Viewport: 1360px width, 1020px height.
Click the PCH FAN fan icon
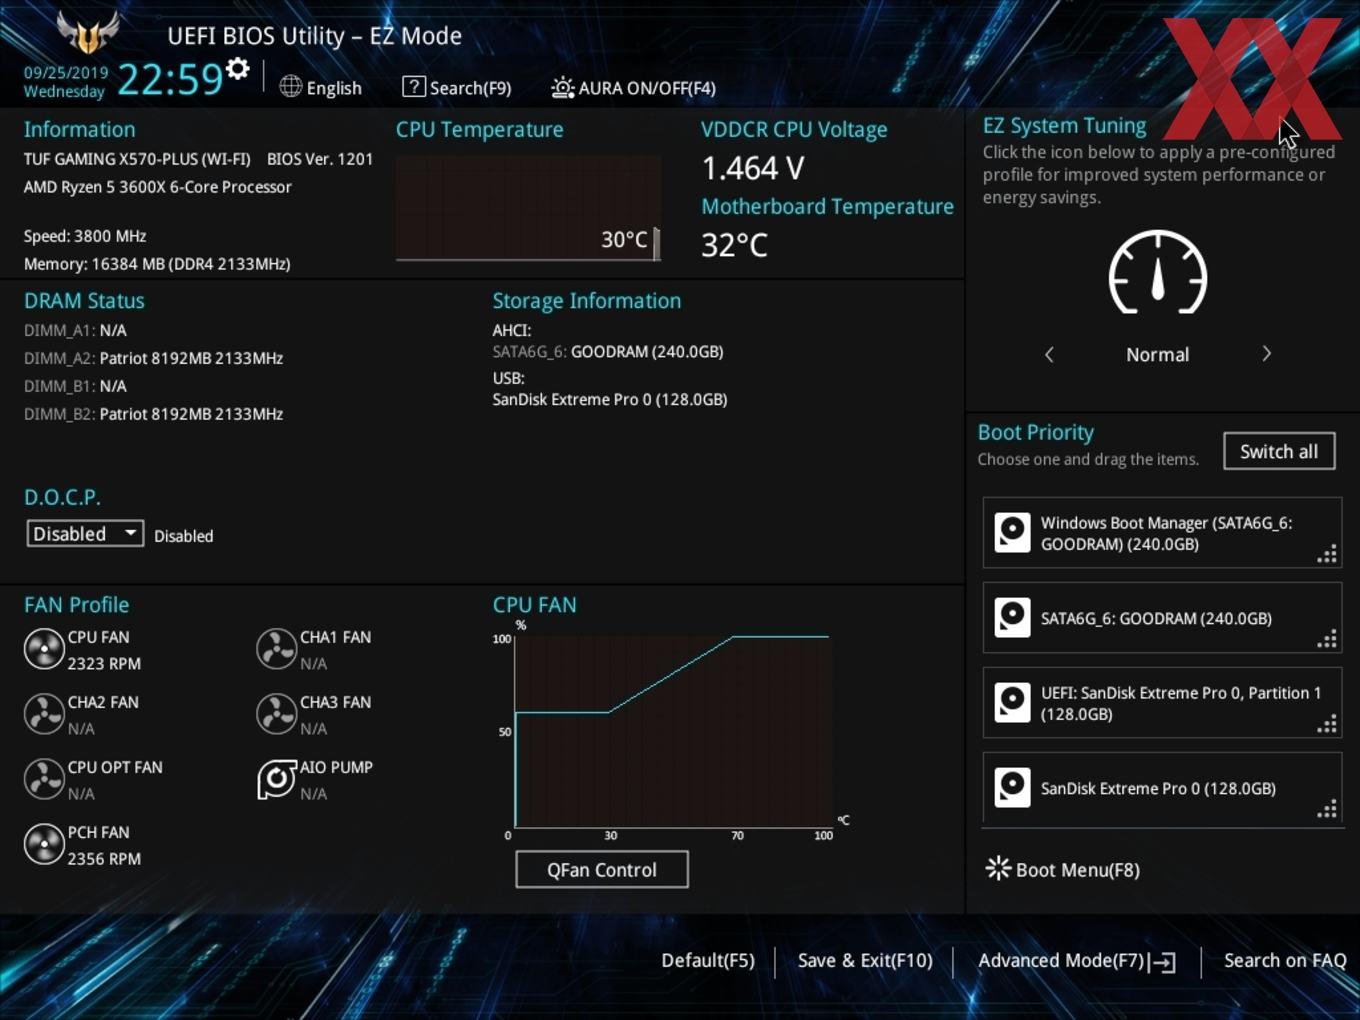[44, 844]
